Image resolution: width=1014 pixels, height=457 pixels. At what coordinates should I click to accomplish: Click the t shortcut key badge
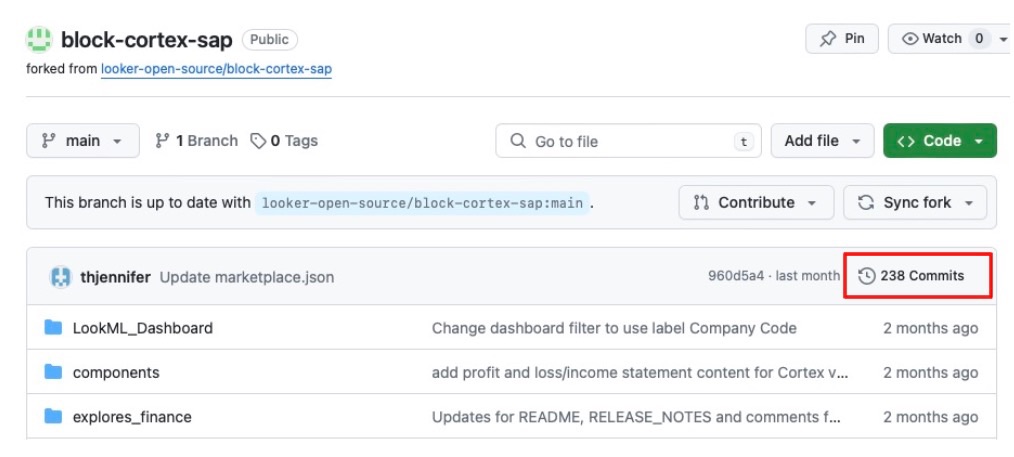pyautogui.click(x=744, y=142)
